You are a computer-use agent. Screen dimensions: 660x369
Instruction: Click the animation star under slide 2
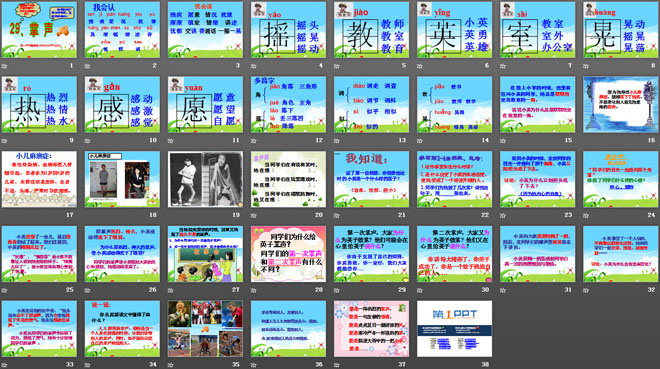(88, 66)
